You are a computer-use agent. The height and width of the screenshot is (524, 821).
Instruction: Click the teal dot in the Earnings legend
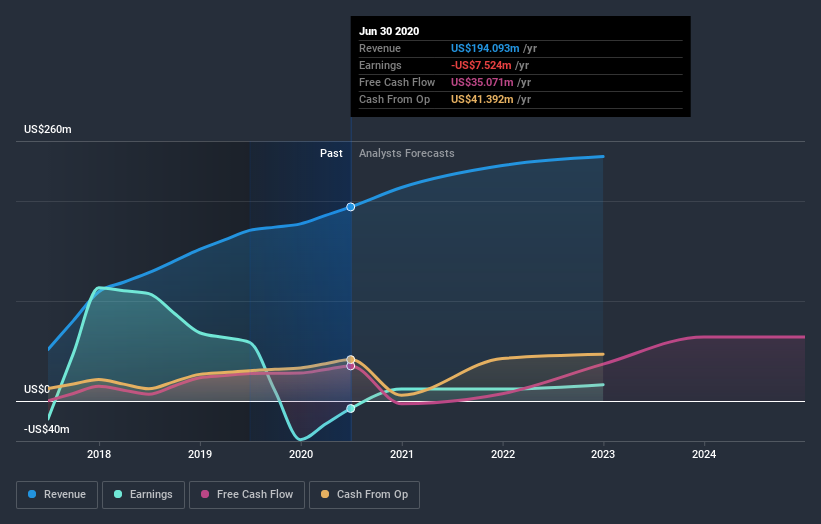(x=118, y=494)
